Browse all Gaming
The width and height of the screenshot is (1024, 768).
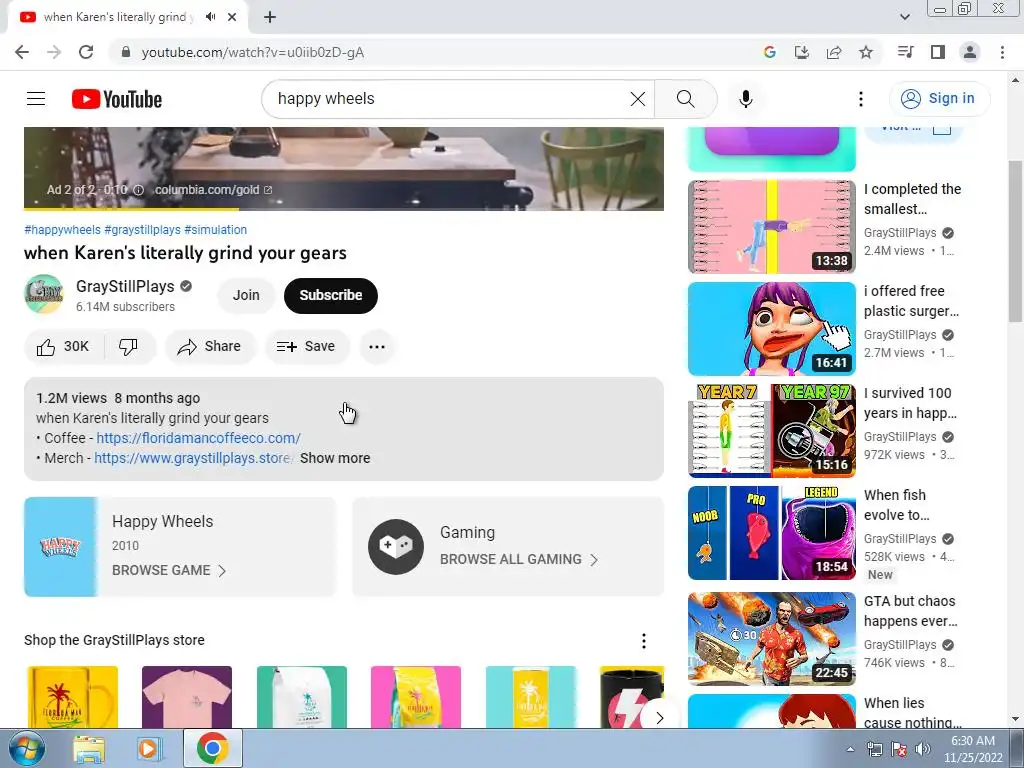coord(519,560)
